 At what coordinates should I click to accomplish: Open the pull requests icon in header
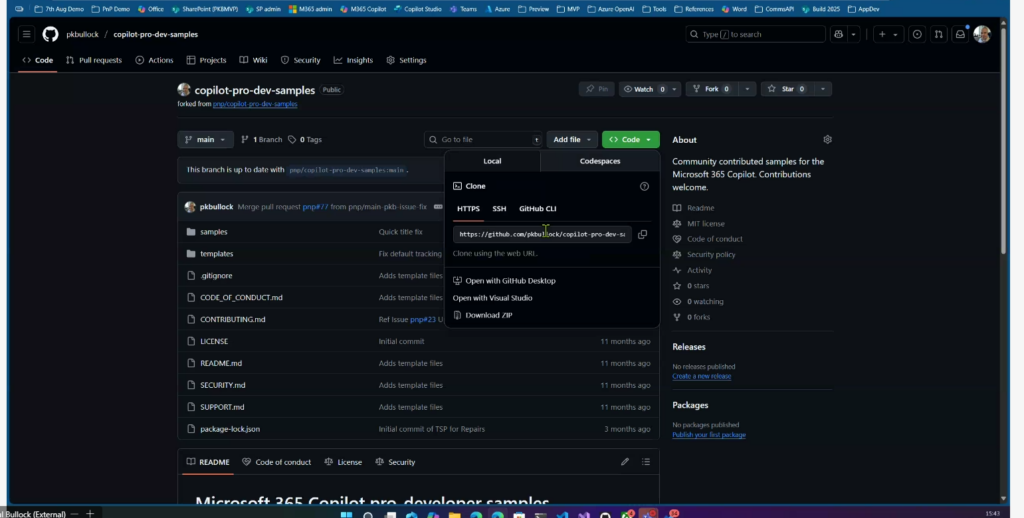[x=938, y=35]
